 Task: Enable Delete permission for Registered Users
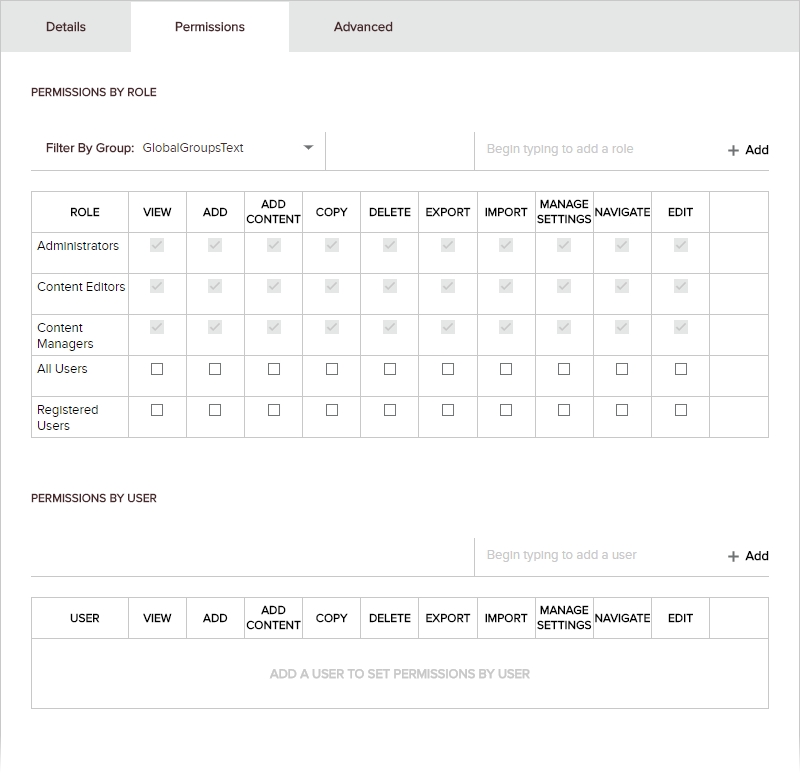tap(390, 410)
